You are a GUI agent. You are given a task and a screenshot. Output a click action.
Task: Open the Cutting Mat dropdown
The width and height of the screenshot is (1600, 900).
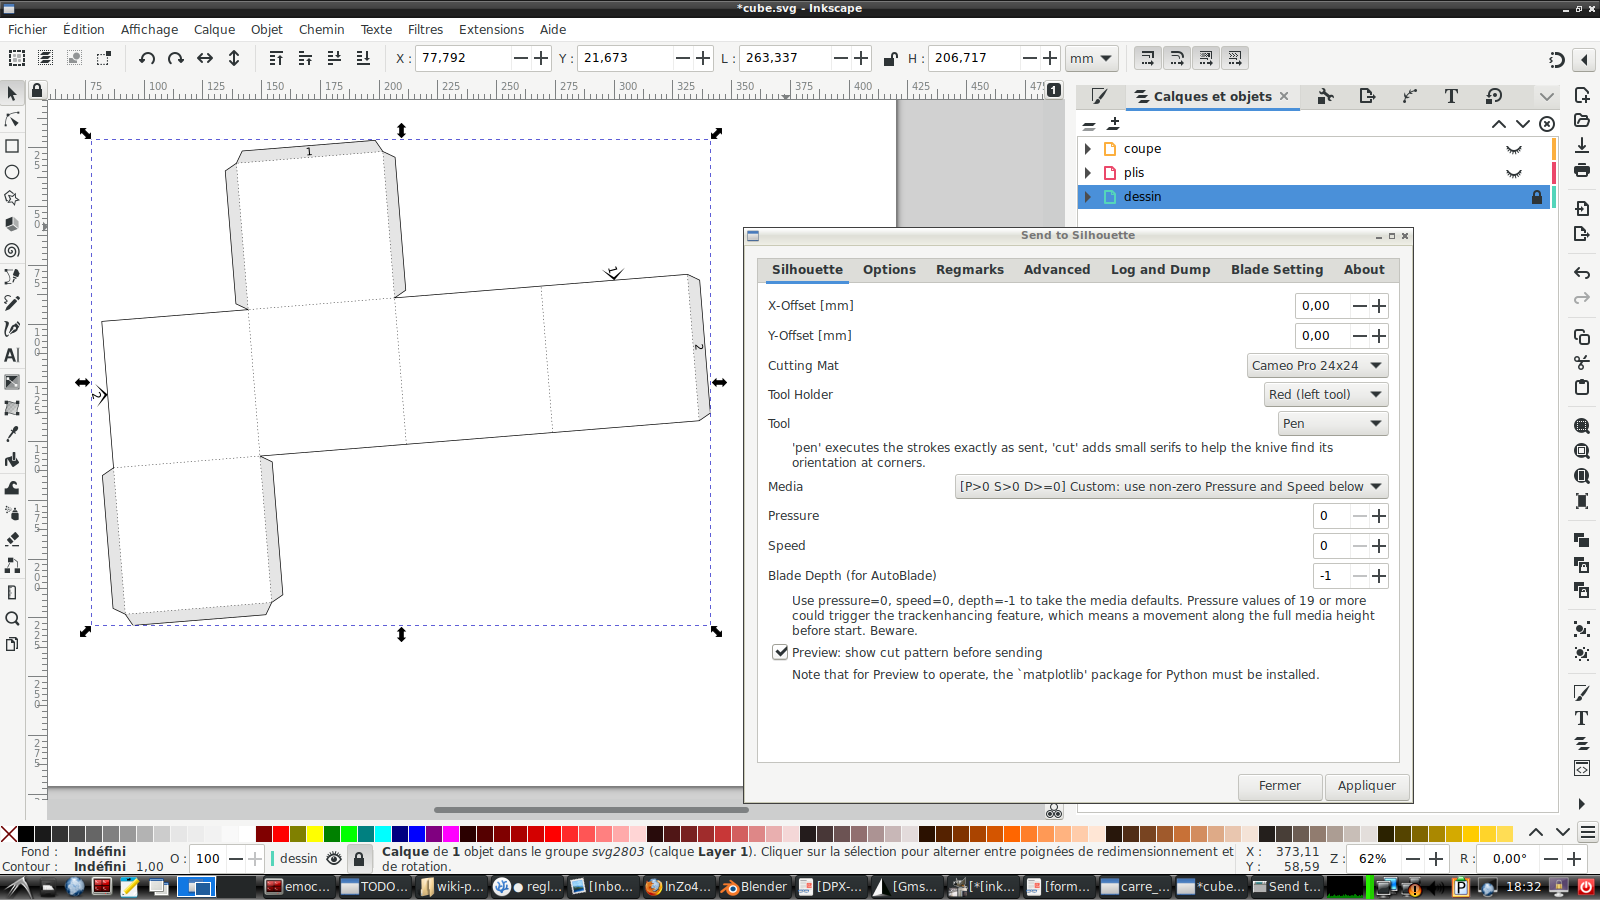click(1315, 365)
